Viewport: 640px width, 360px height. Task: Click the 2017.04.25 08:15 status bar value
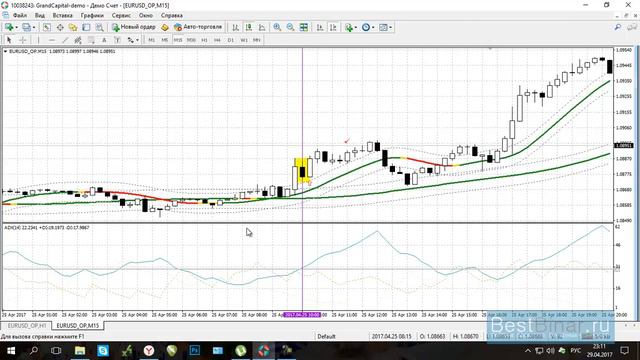click(x=391, y=337)
